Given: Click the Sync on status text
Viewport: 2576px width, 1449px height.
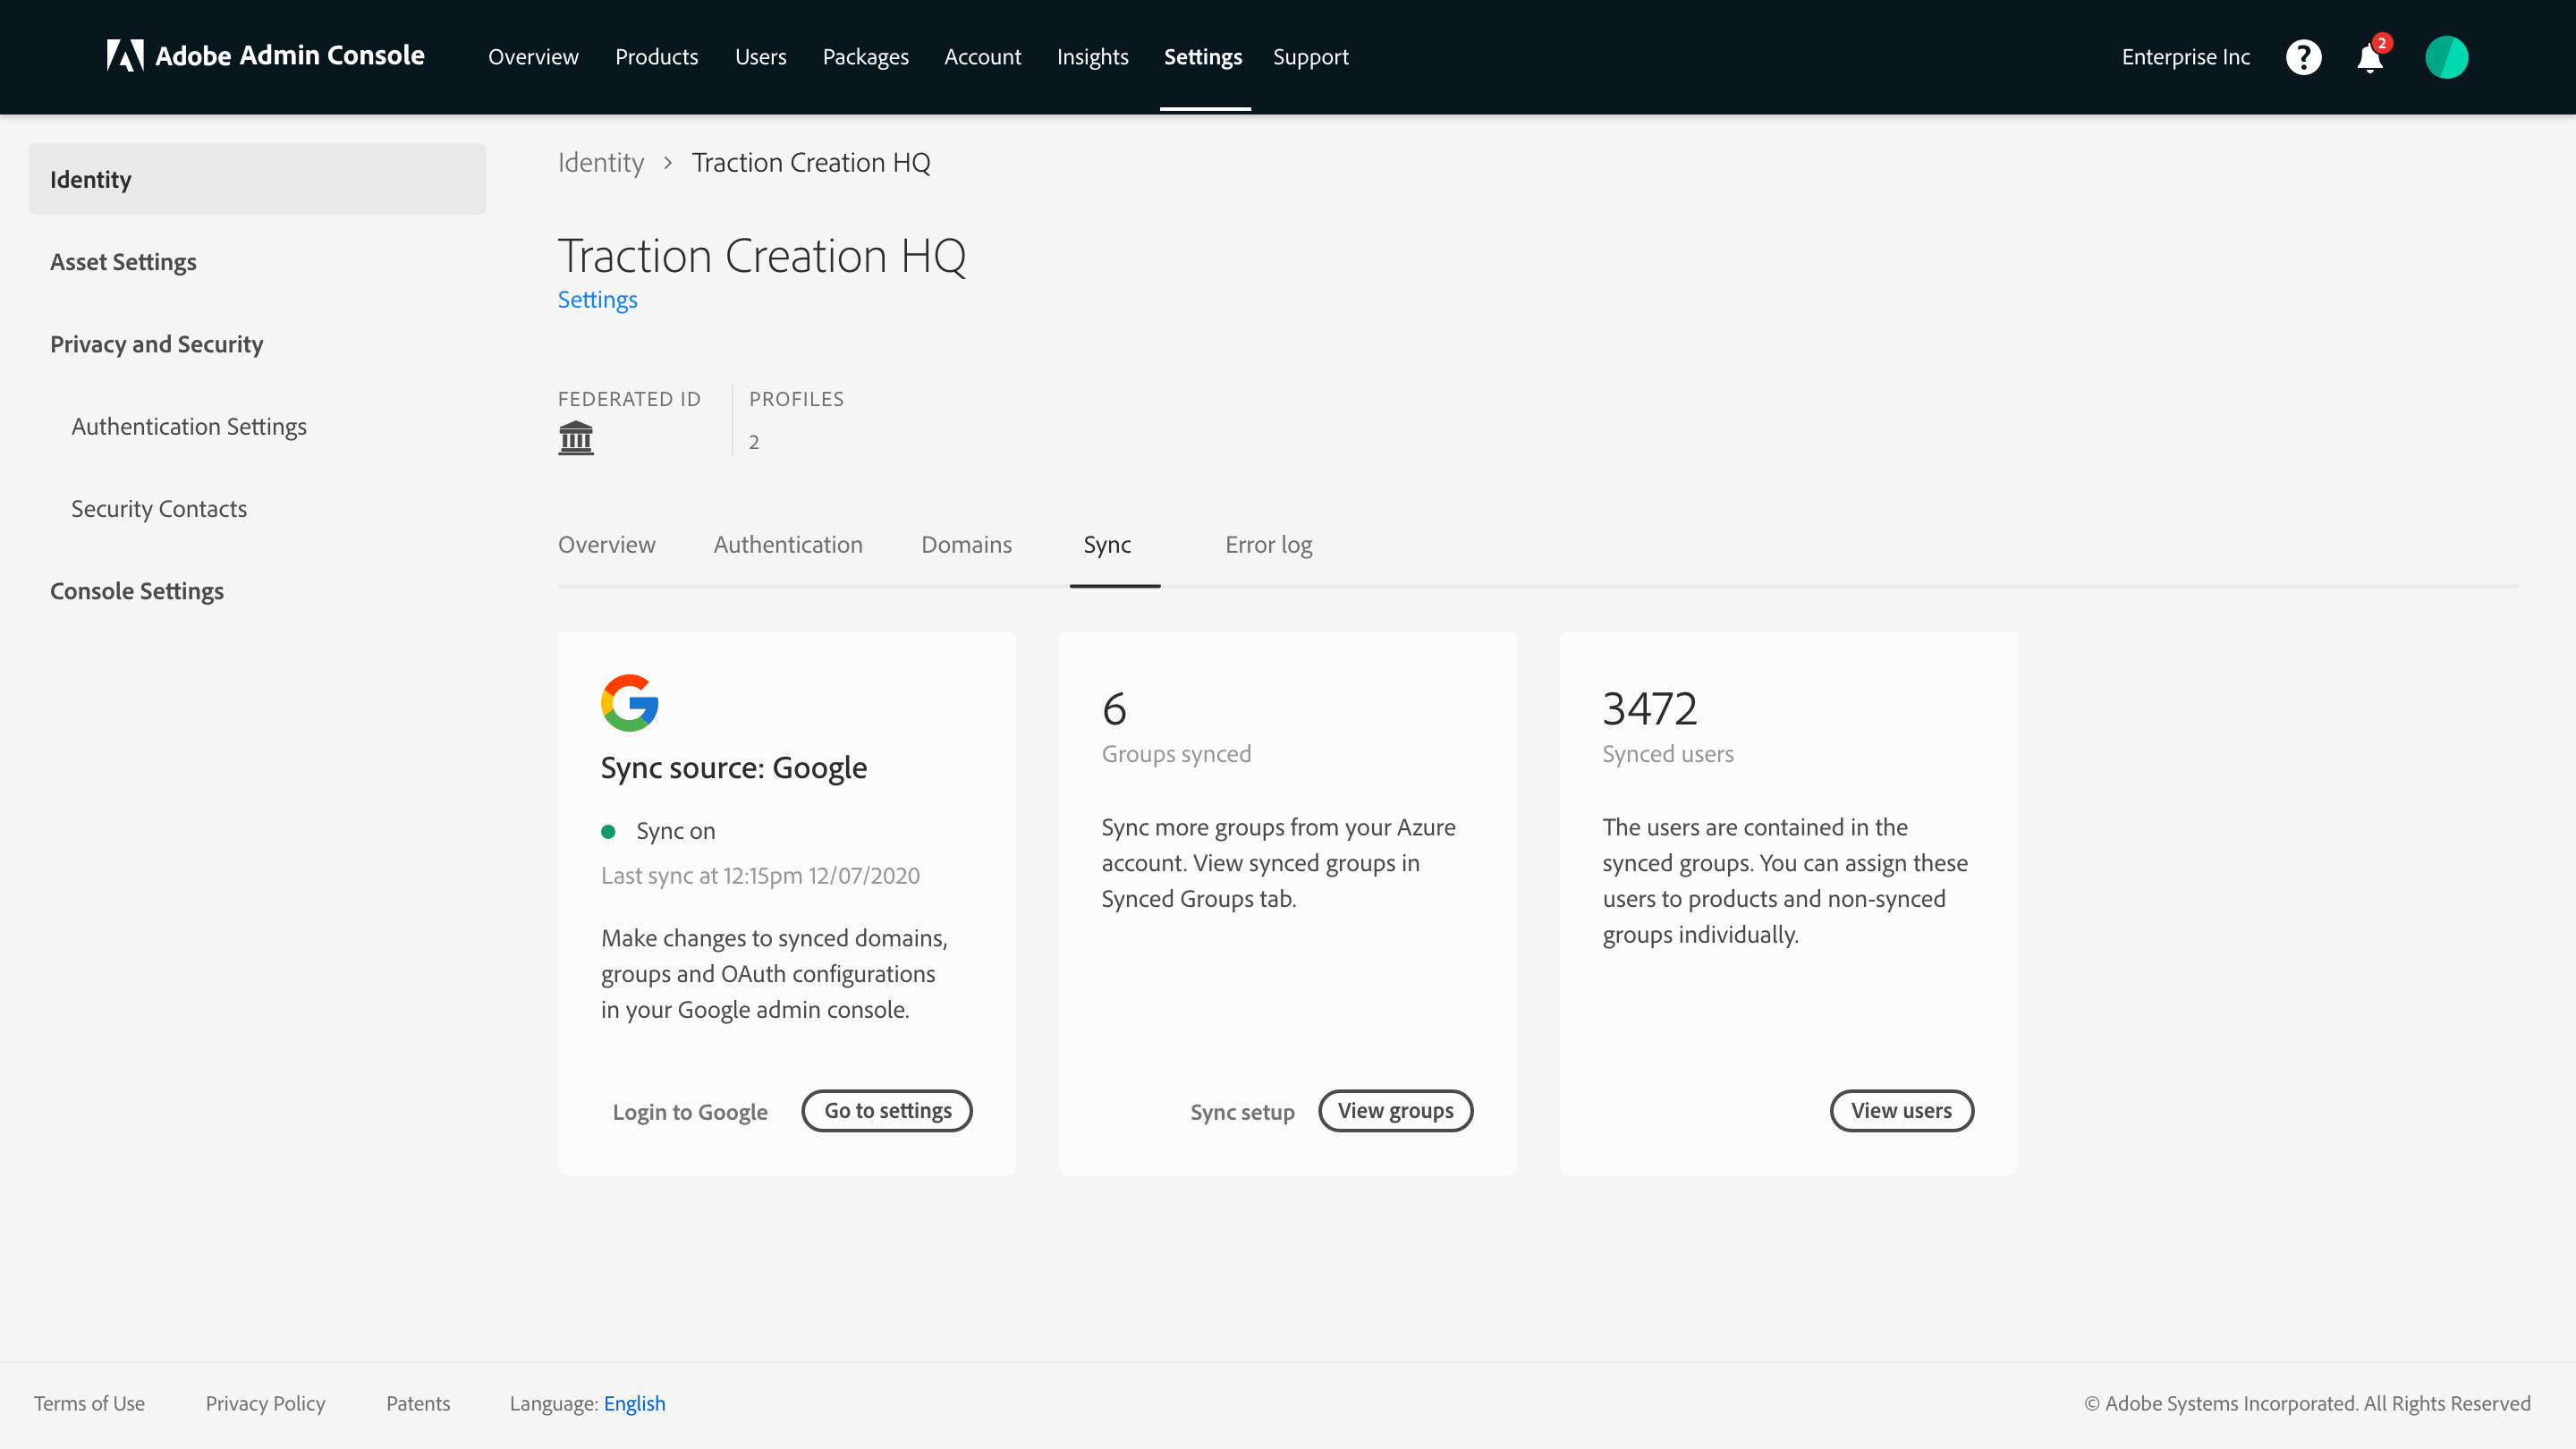Looking at the screenshot, I should click(x=676, y=831).
